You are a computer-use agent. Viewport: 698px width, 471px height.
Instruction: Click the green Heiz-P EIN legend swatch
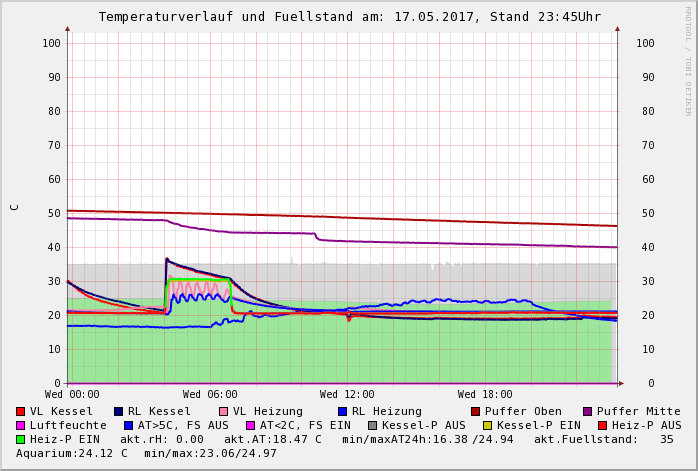pyautogui.click(x=21, y=440)
